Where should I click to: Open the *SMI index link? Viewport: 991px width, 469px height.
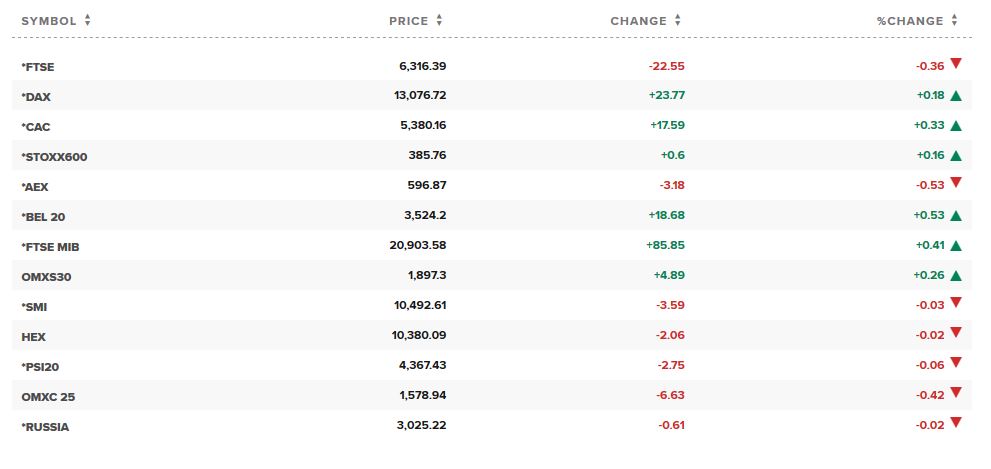(x=34, y=307)
